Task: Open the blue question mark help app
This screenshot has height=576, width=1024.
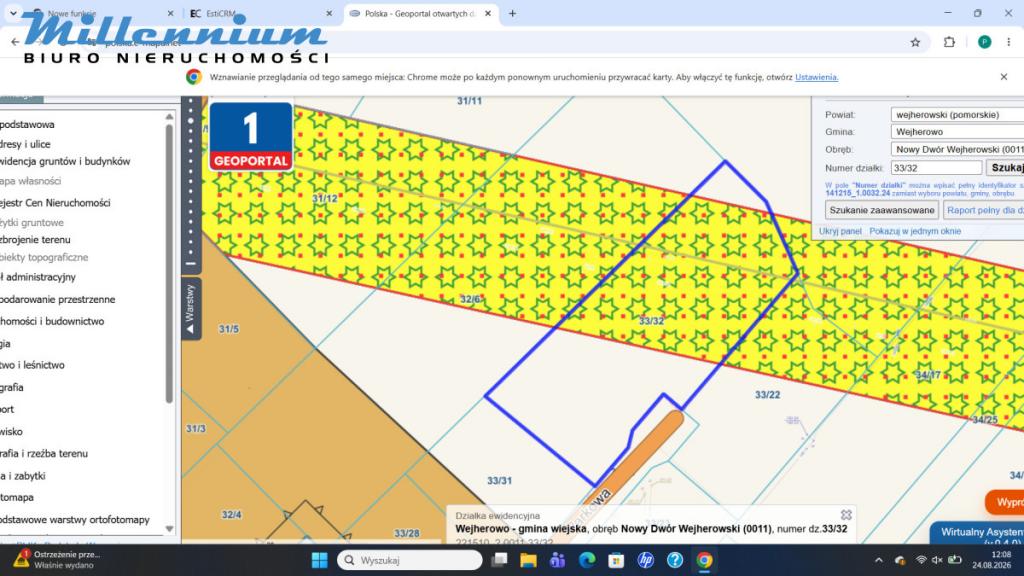Action: pos(675,560)
